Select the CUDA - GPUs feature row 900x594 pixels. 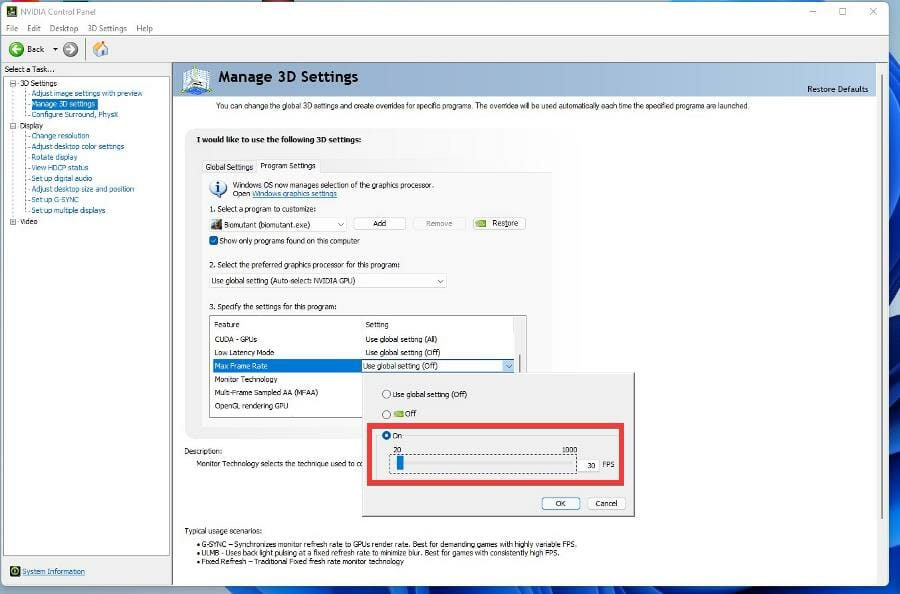pyautogui.click(x=364, y=339)
